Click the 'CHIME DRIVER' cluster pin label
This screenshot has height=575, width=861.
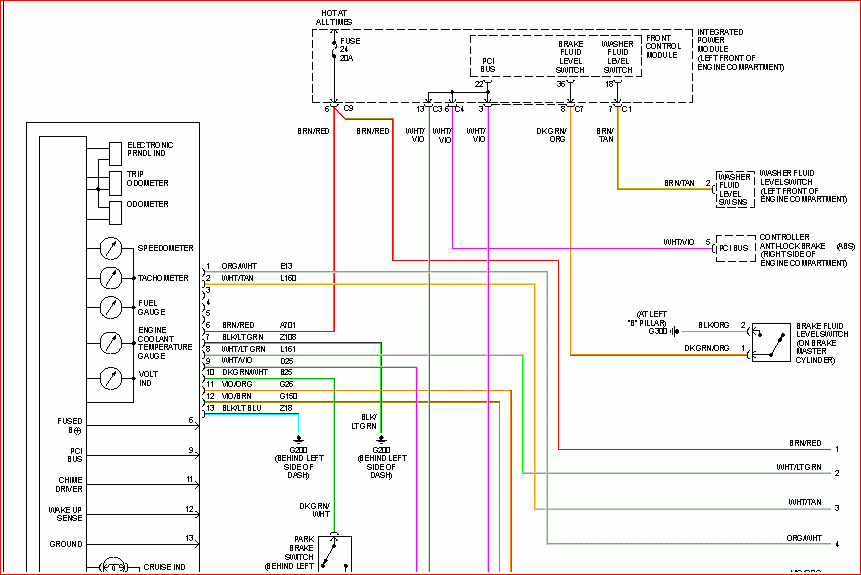tap(69, 484)
